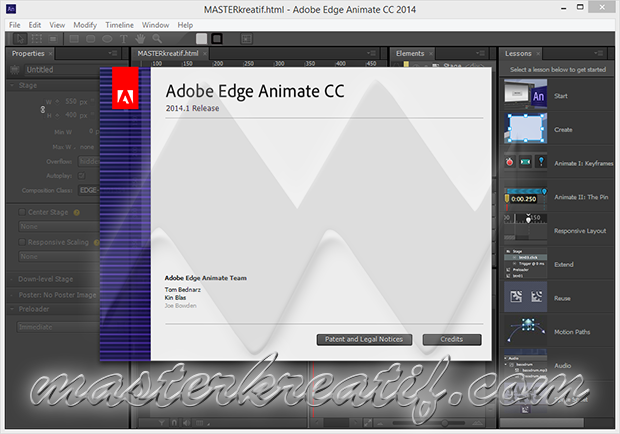
Task: Enable the Responsive Scaling checkbox
Action: [22, 242]
